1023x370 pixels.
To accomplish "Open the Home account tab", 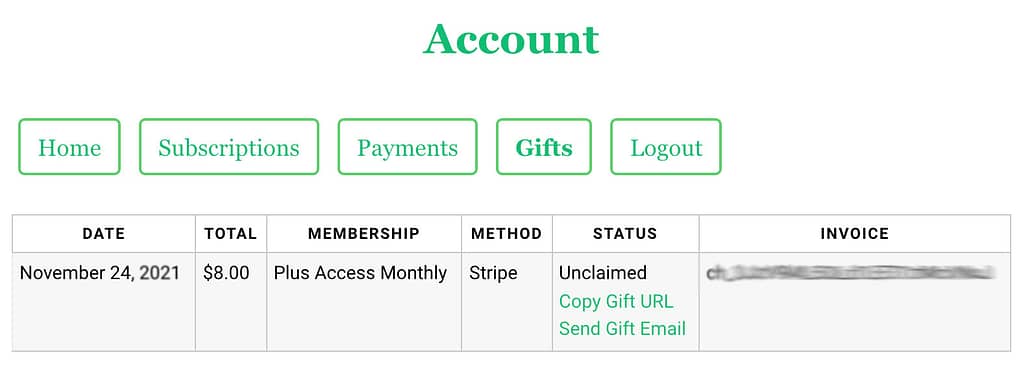I will pos(69,147).
